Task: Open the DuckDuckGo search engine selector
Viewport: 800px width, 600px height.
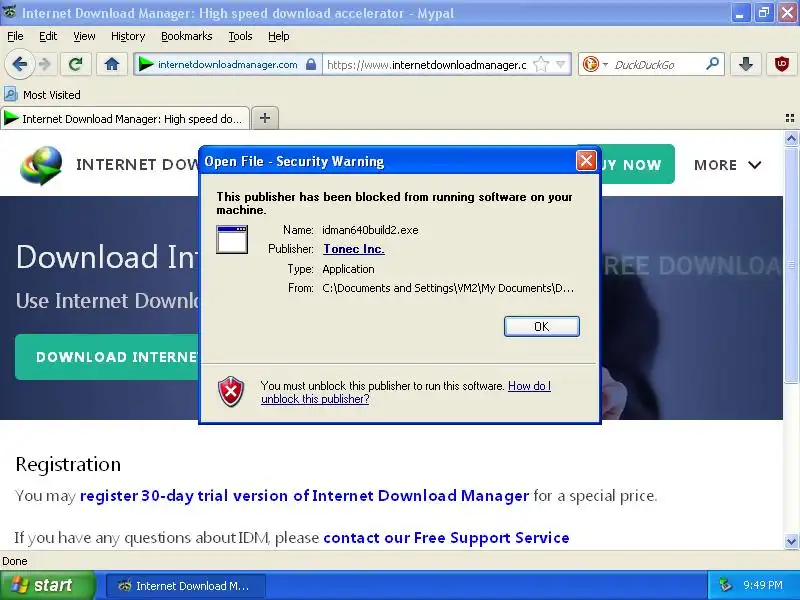Action: tap(595, 64)
